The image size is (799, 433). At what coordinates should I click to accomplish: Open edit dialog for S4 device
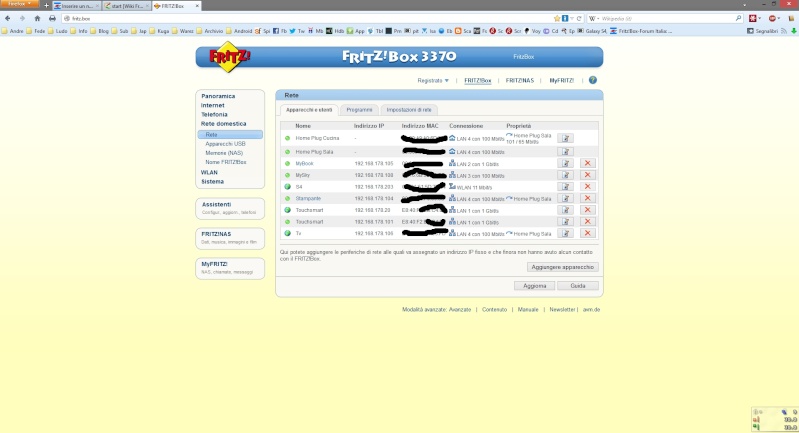tap(565, 187)
